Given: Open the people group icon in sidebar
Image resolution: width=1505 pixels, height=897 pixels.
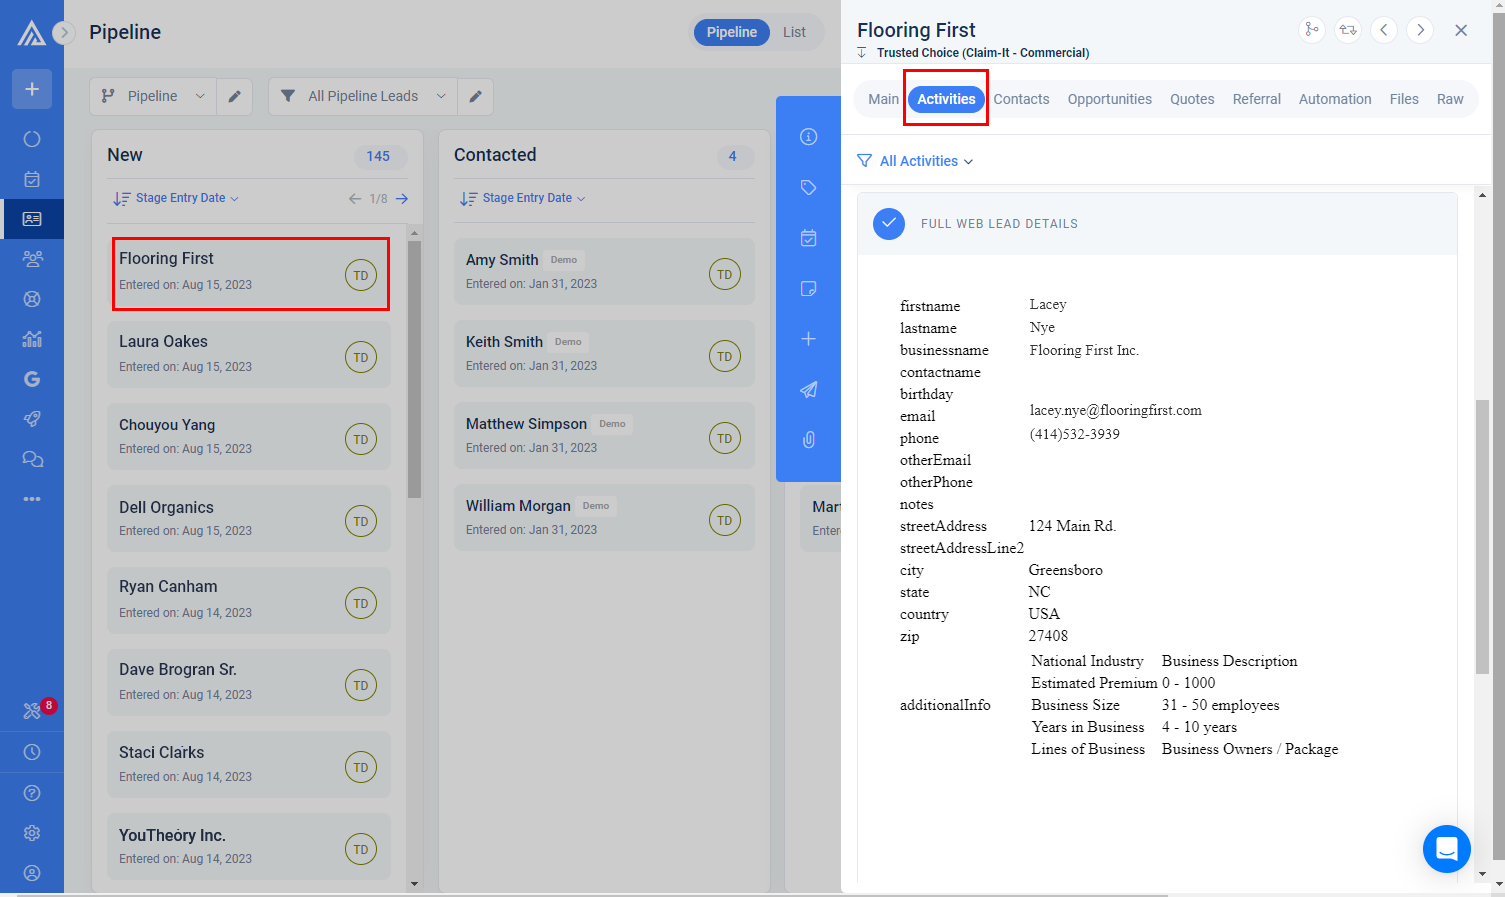Looking at the screenshot, I should (x=32, y=259).
